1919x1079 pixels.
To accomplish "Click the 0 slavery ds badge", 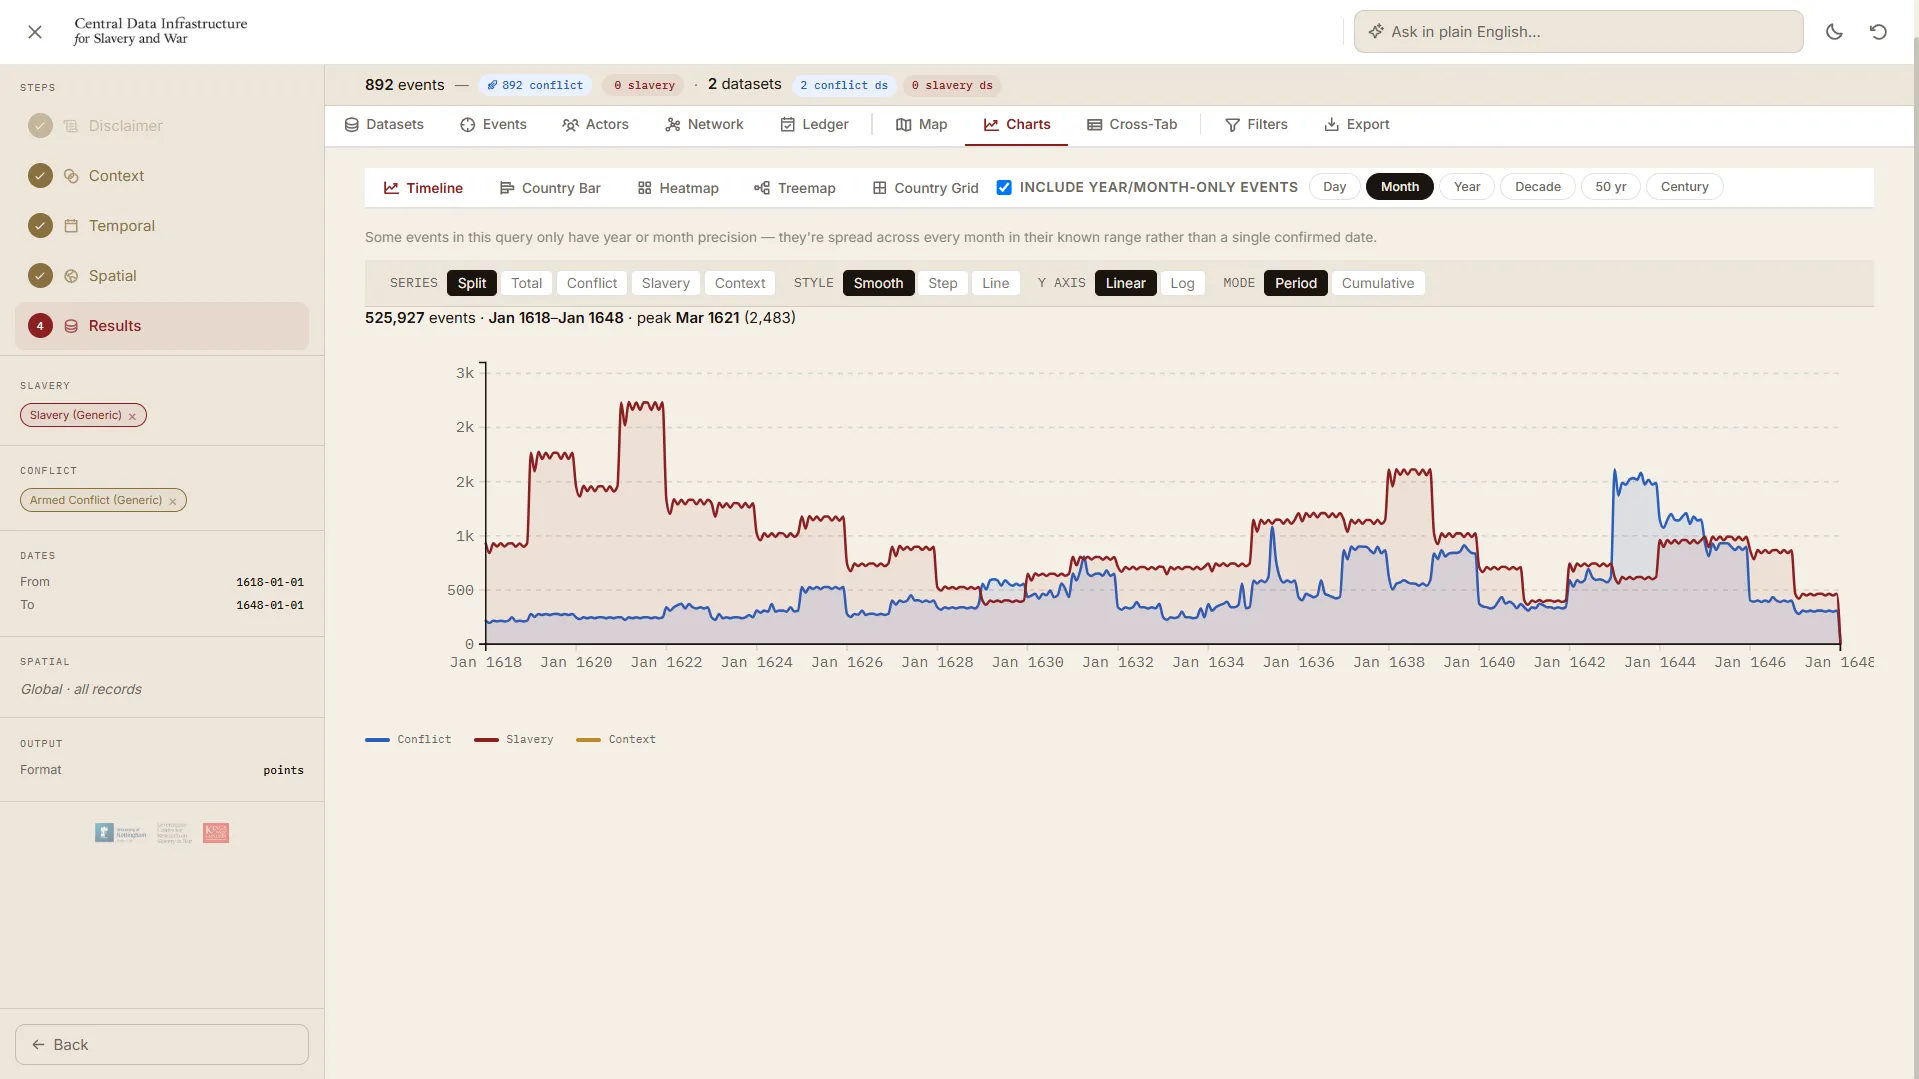I will pyautogui.click(x=952, y=86).
